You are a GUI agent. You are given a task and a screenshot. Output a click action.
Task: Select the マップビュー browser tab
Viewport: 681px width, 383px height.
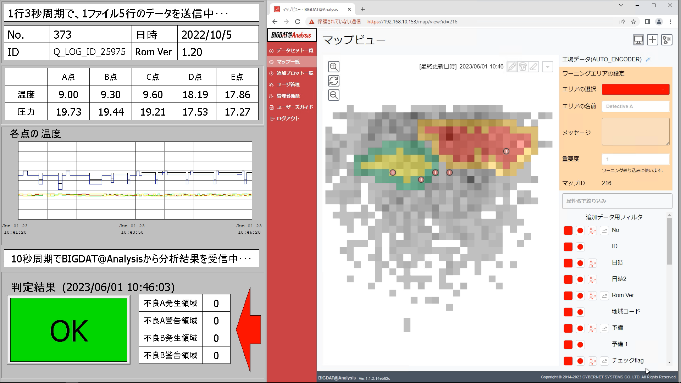[x=312, y=9]
